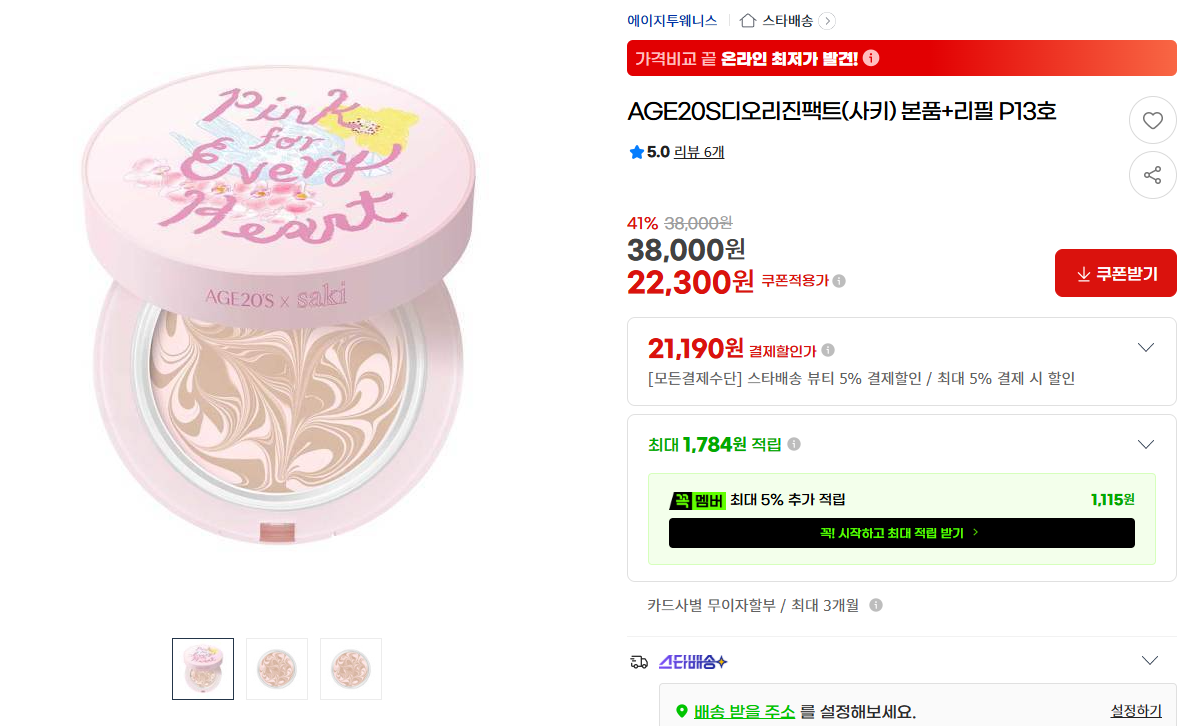Screen dimensions: 1203x726
Task: Open the 에이지투웨니스 brand link
Action: click(x=672, y=20)
